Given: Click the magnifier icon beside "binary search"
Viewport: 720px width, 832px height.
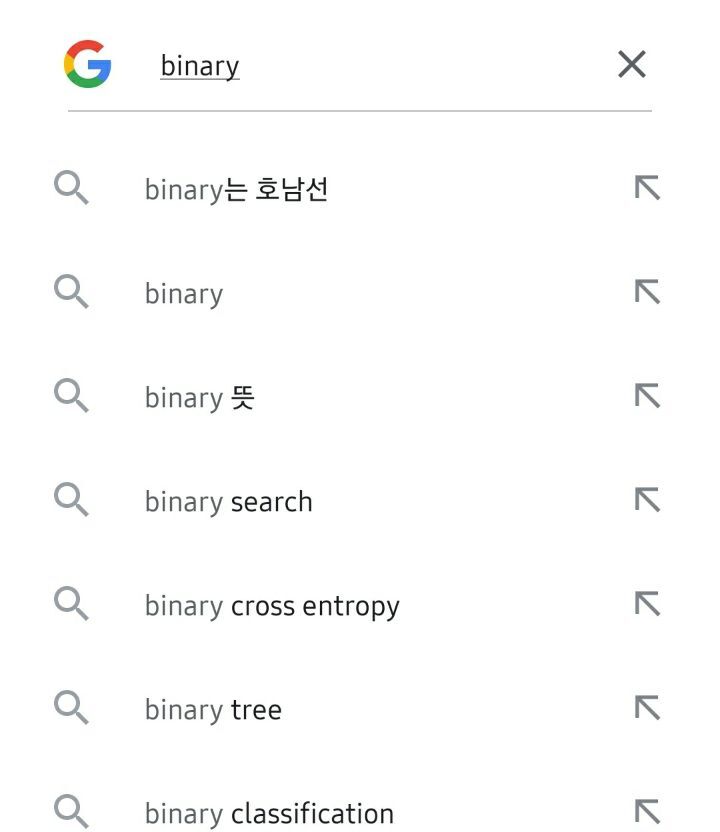Looking at the screenshot, I should click(x=71, y=499).
